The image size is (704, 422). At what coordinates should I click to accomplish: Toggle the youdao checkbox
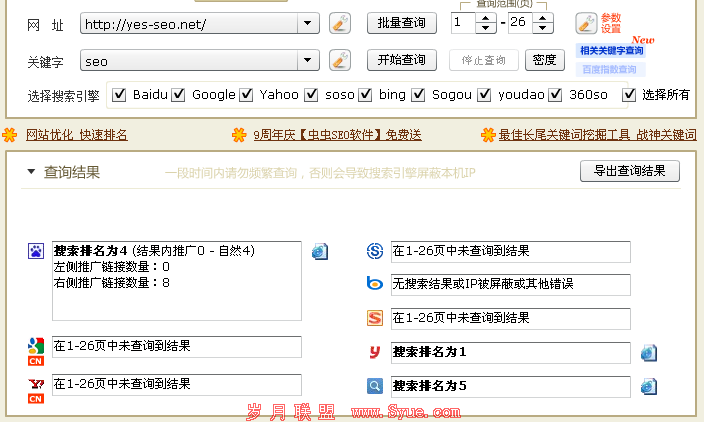pos(484,95)
